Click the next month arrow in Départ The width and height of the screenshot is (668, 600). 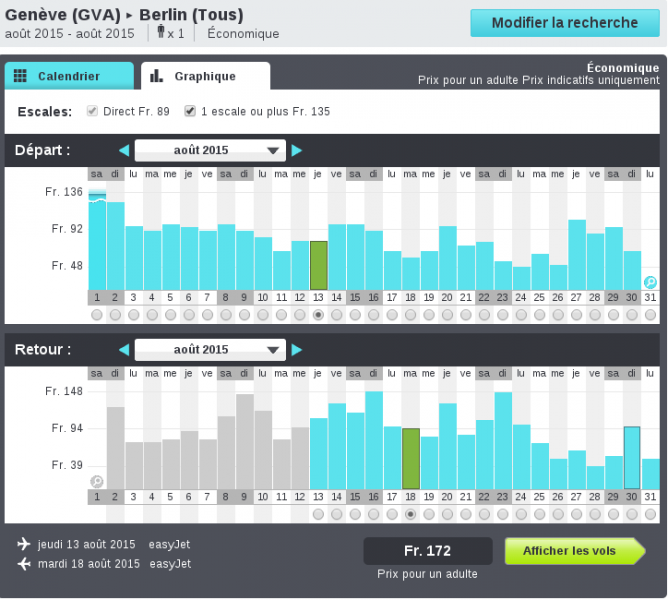(296, 151)
